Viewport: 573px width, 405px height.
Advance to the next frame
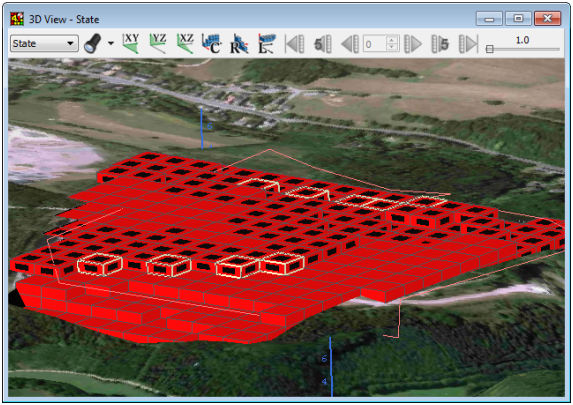tap(413, 44)
